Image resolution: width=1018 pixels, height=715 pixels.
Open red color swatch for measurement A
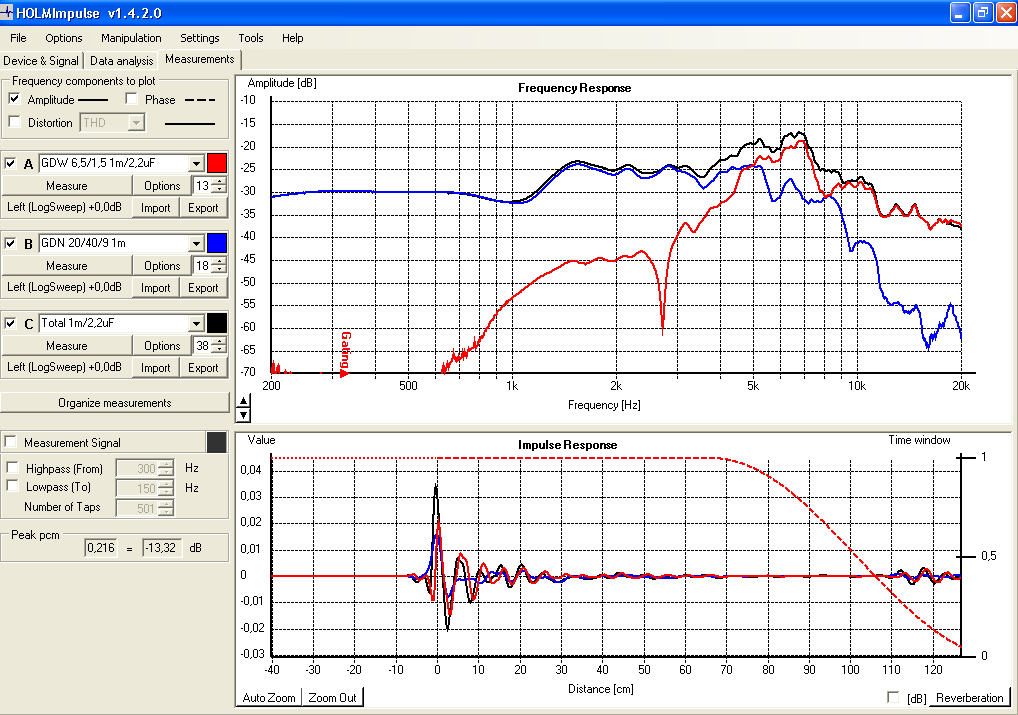point(217,163)
